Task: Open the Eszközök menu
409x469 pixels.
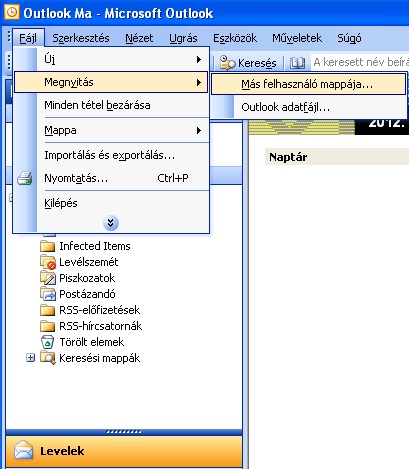Action: (x=235, y=38)
